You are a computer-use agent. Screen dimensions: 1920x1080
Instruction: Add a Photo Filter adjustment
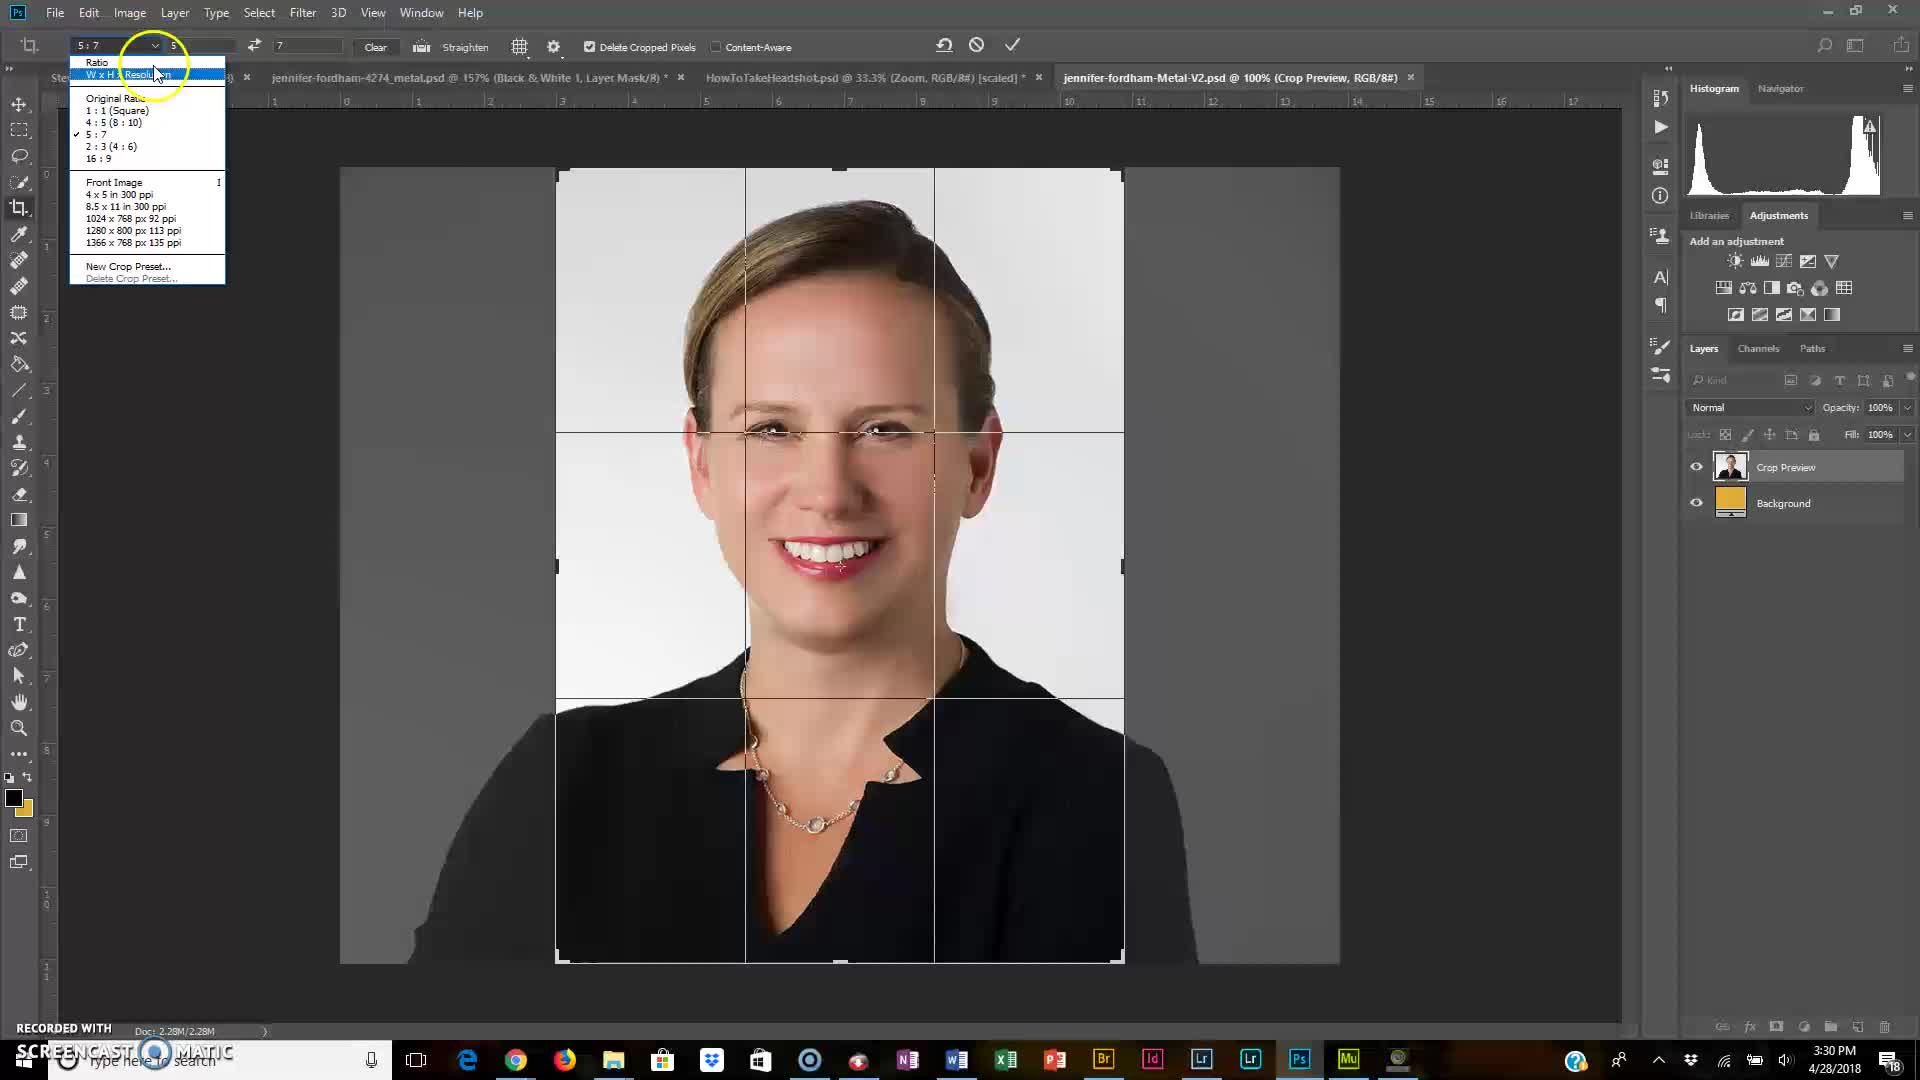1795,288
